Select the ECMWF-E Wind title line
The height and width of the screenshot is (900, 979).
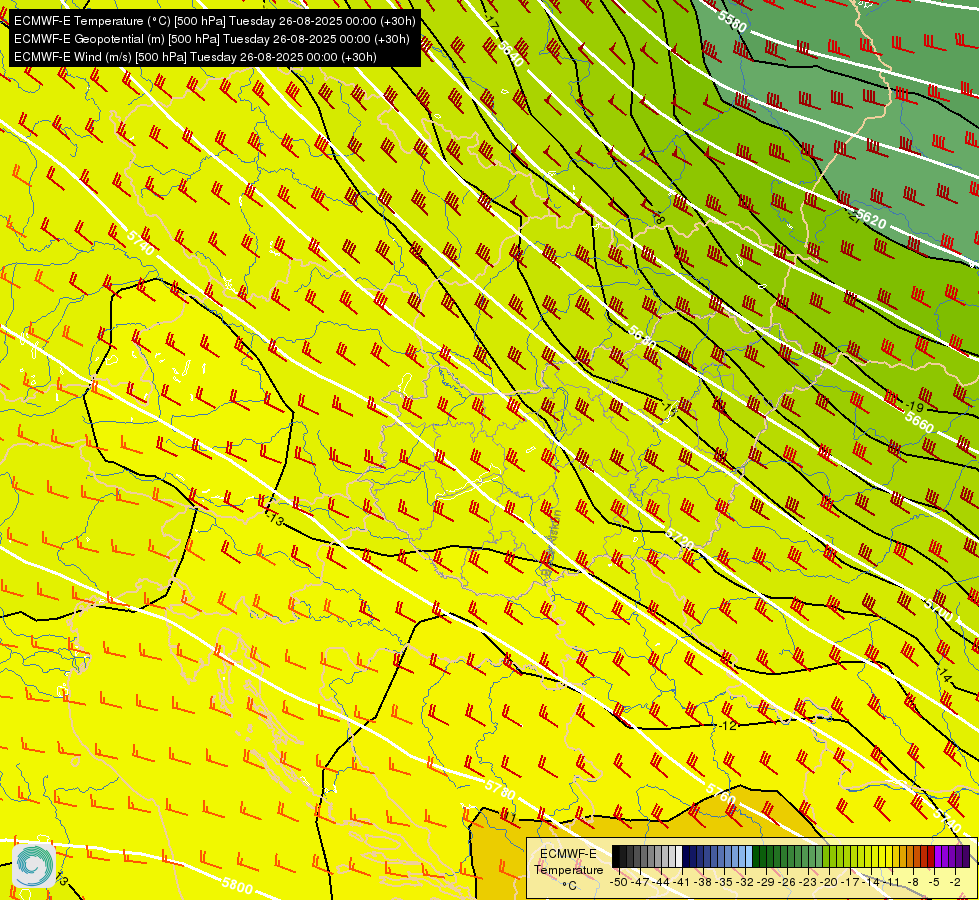coord(195,57)
